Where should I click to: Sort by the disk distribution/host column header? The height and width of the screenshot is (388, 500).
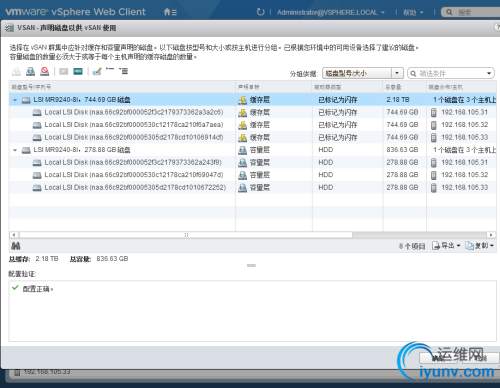tap(461, 87)
